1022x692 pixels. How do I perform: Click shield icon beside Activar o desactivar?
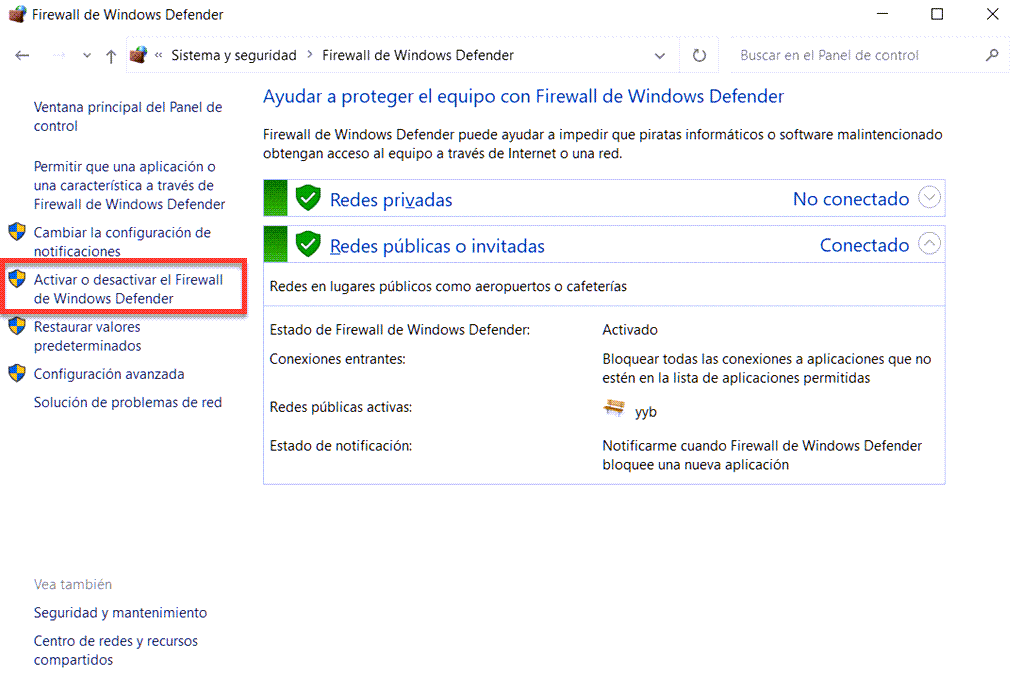(17, 279)
